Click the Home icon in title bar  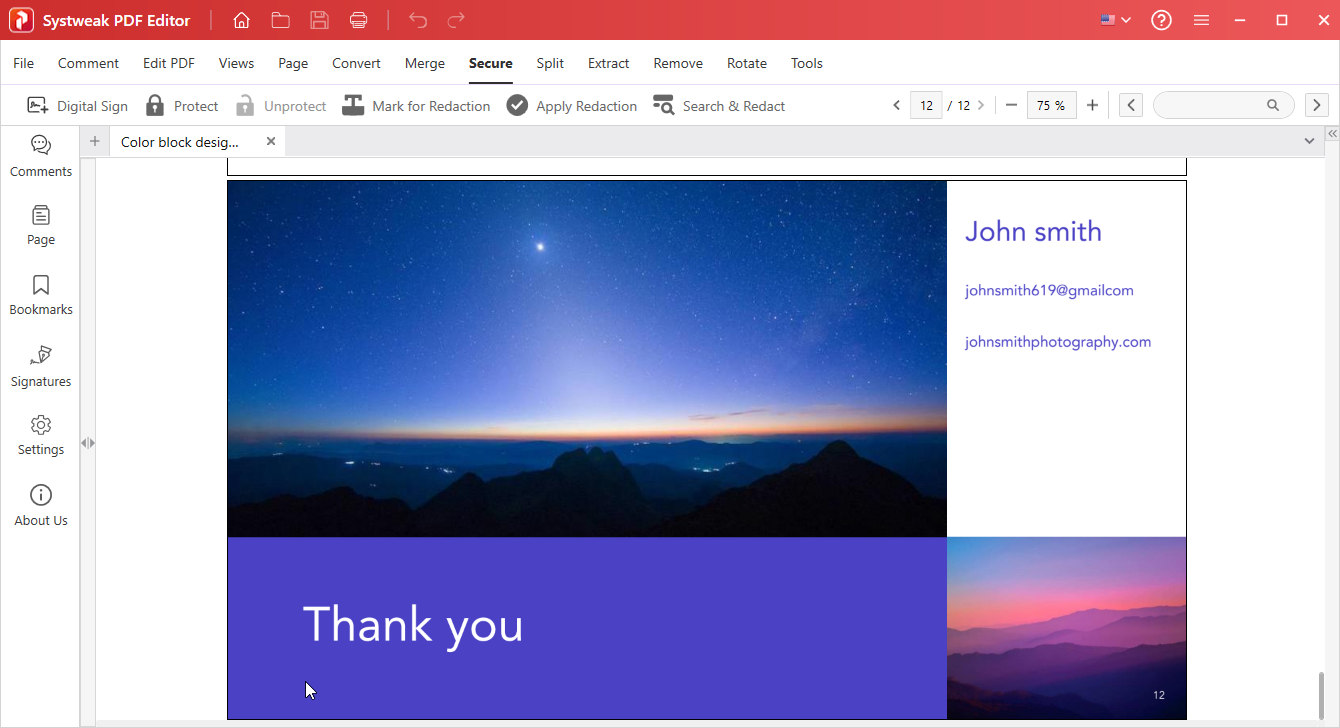[x=241, y=20]
